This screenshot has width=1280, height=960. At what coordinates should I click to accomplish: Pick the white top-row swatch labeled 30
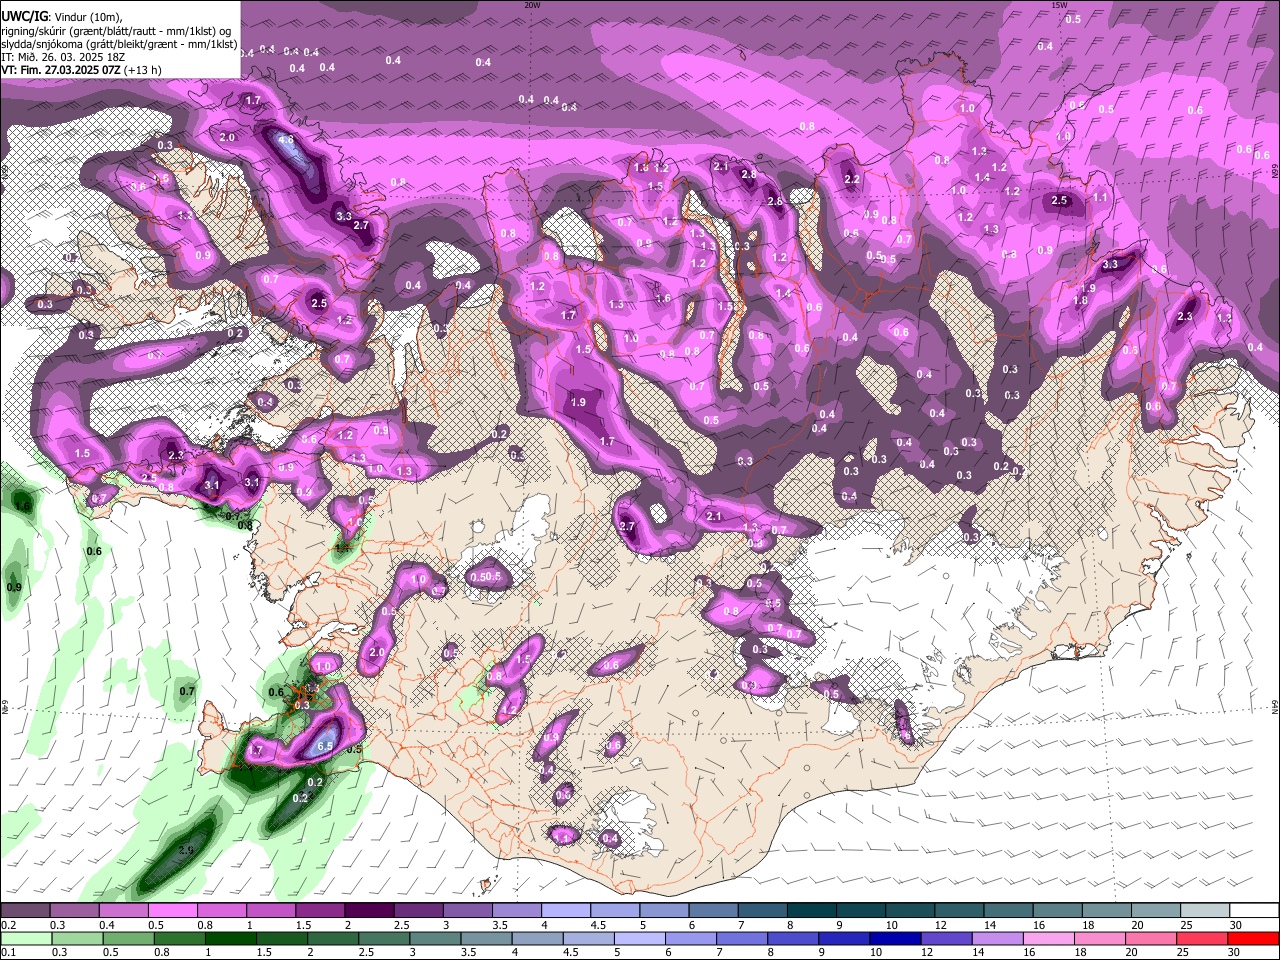pos(1254,911)
